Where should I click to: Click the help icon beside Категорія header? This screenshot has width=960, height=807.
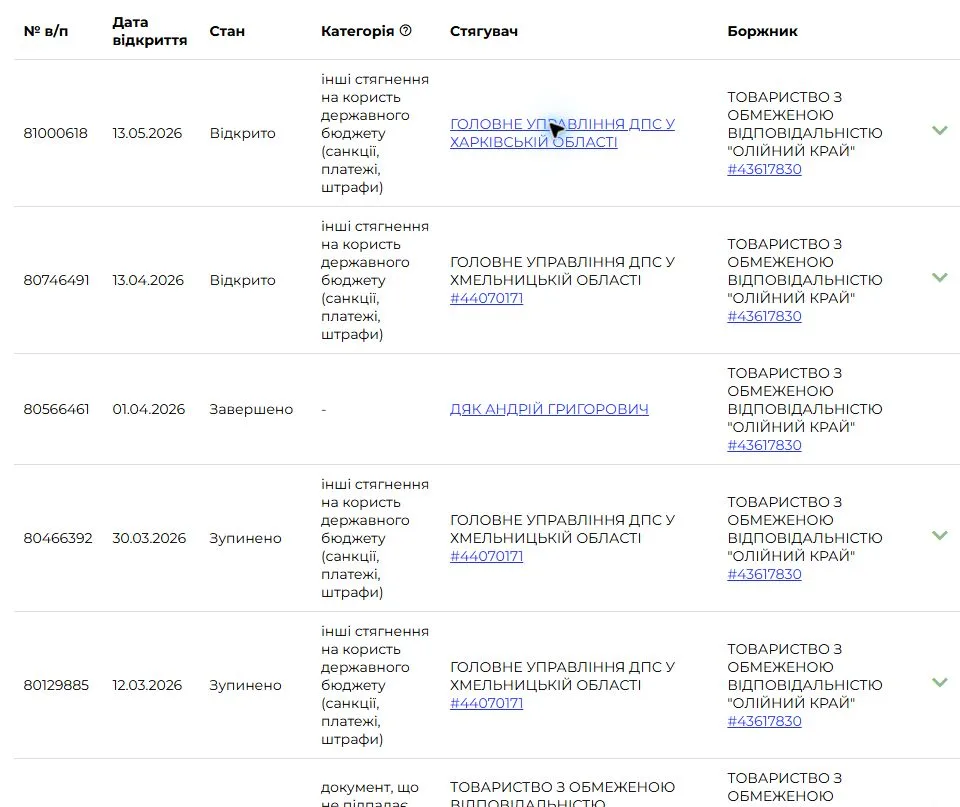[x=405, y=30]
